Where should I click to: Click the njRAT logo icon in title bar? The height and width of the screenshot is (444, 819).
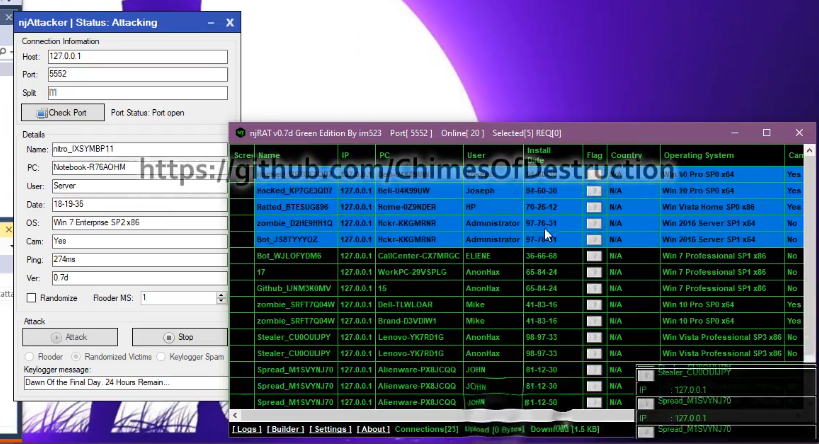240,133
